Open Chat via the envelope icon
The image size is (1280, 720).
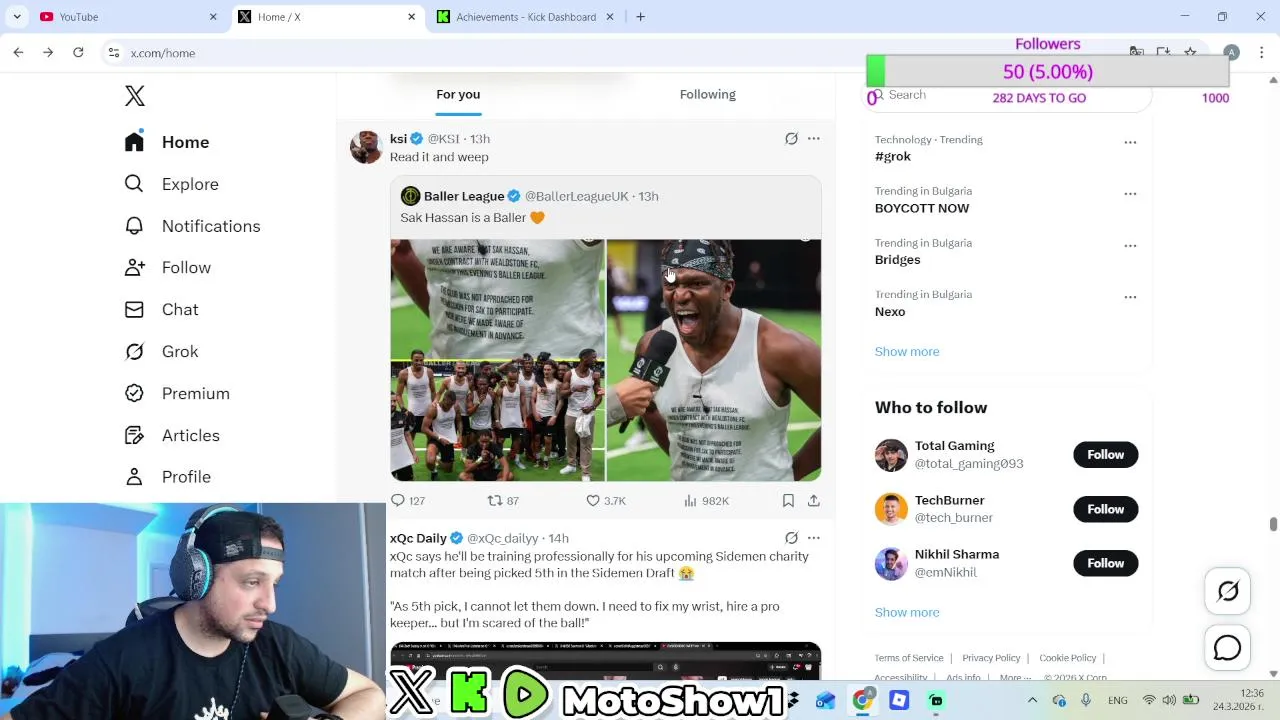(x=134, y=310)
